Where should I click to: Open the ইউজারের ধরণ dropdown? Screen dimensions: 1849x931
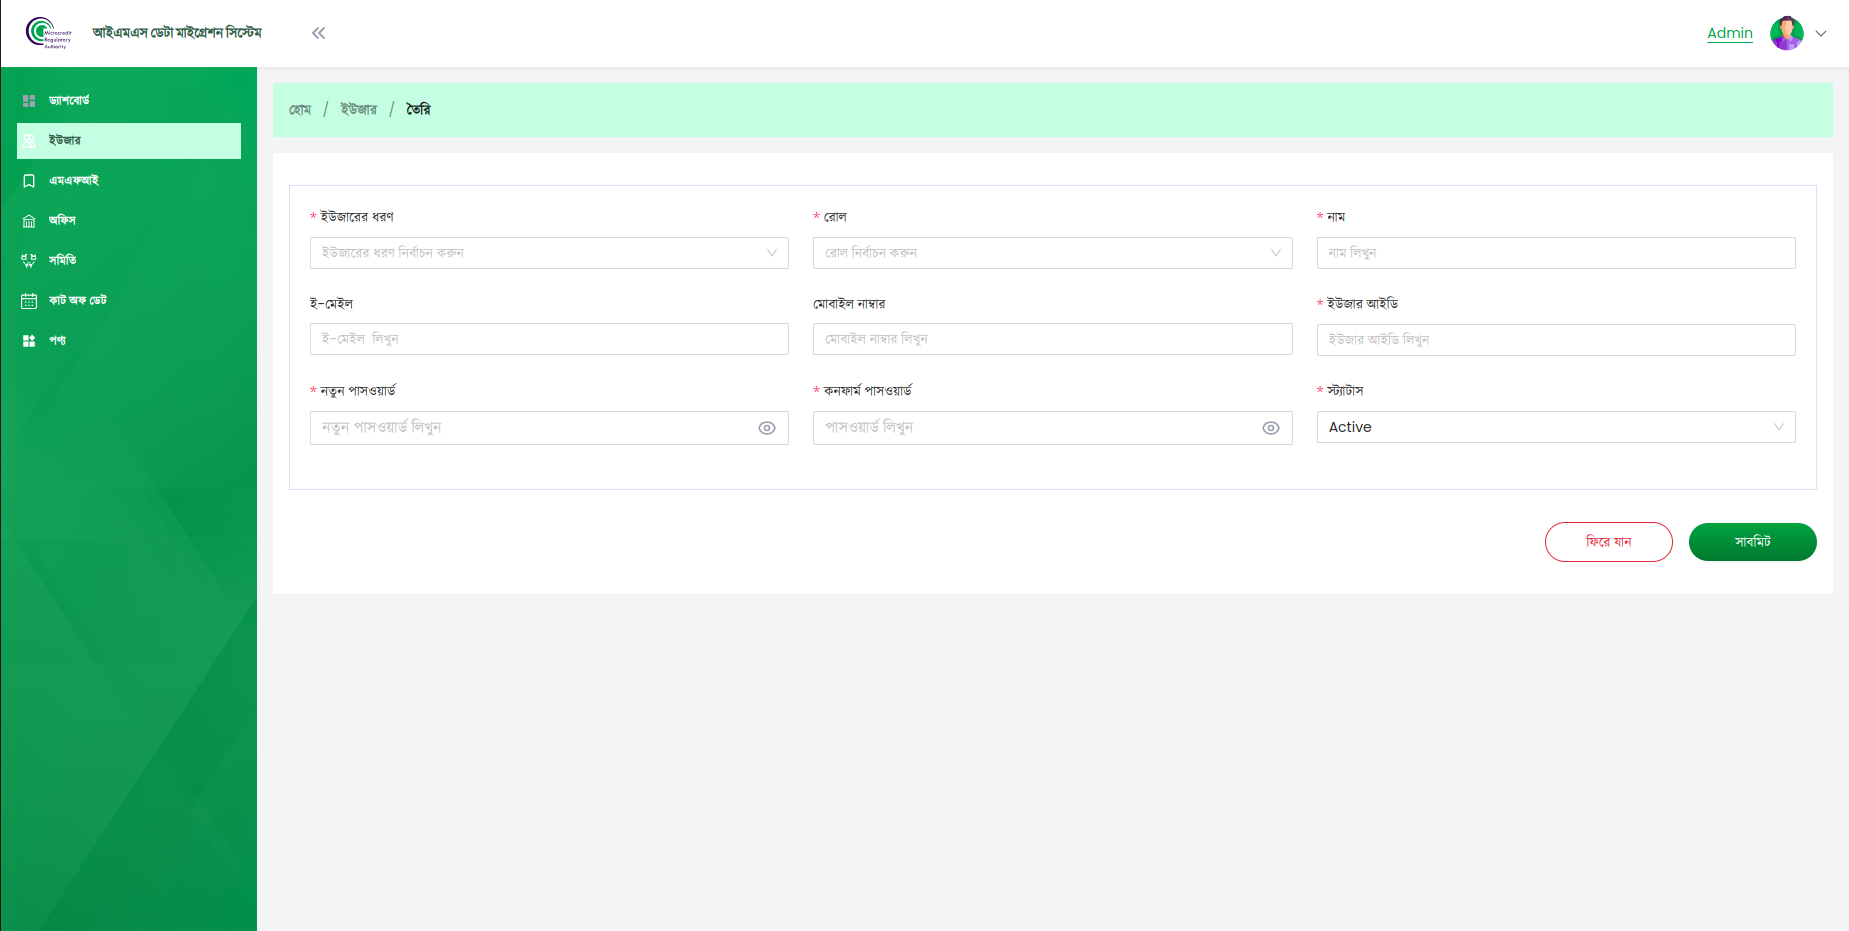click(x=548, y=253)
